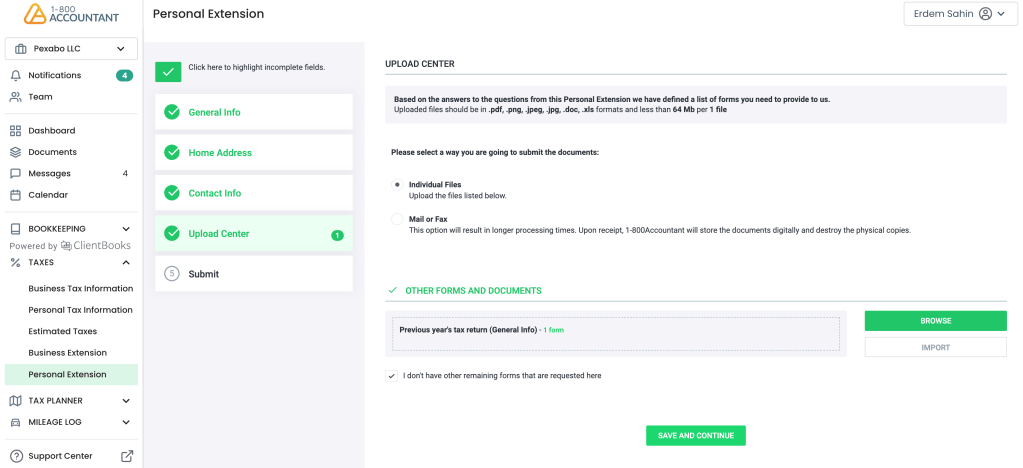Select the Individual Files radio option
Image resolution: width=1023 pixels, height=468 pixels.
[397, 185]
